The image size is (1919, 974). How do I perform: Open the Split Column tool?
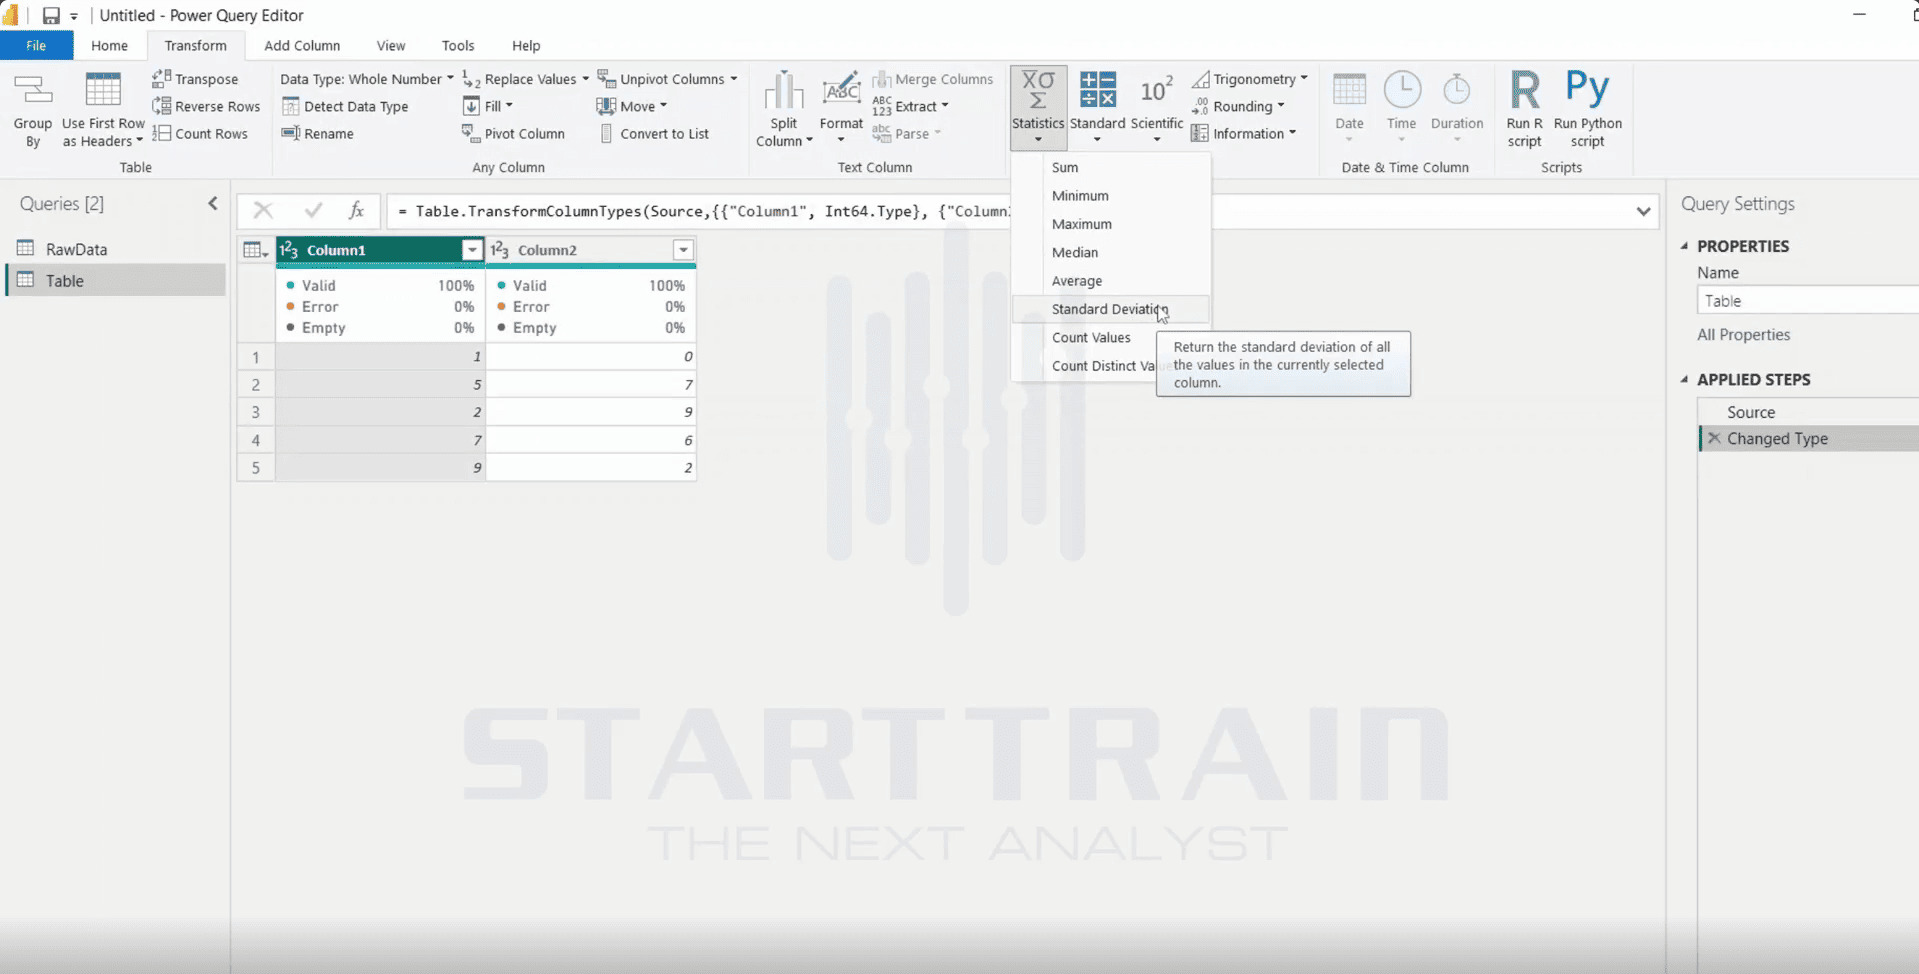point(784,110)
